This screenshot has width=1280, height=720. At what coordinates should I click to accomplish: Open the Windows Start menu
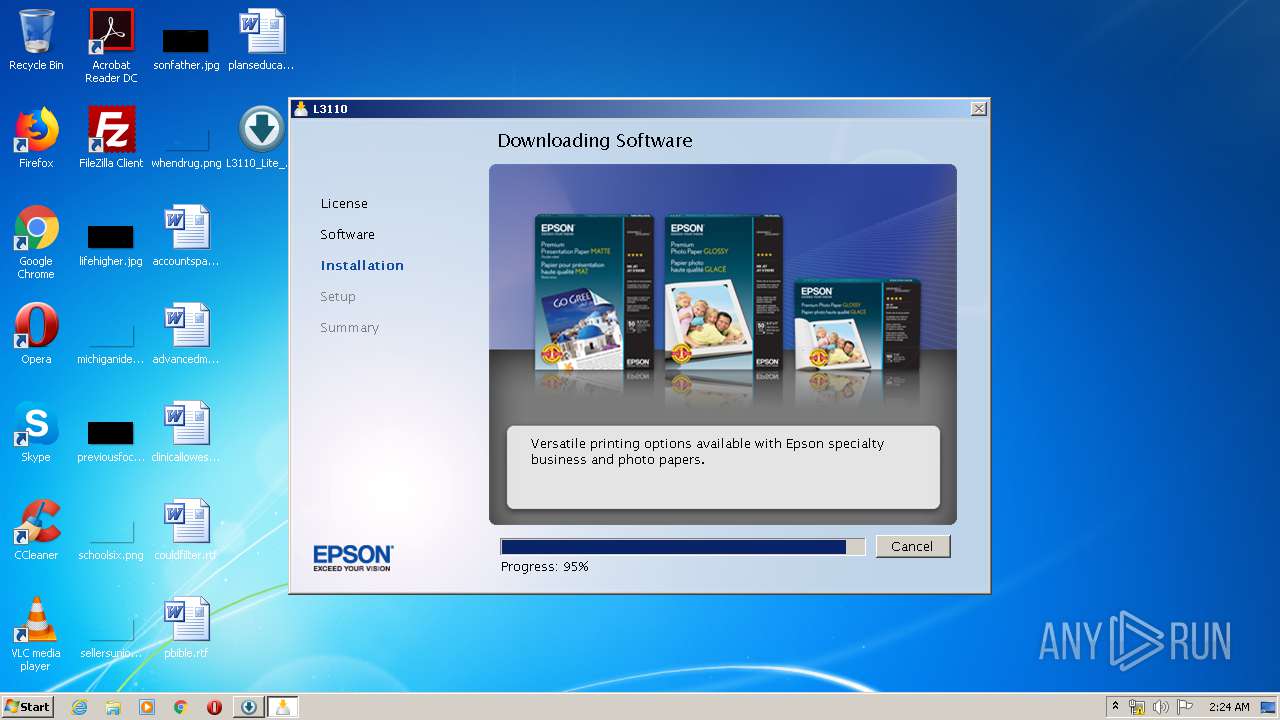coord(27,707)
